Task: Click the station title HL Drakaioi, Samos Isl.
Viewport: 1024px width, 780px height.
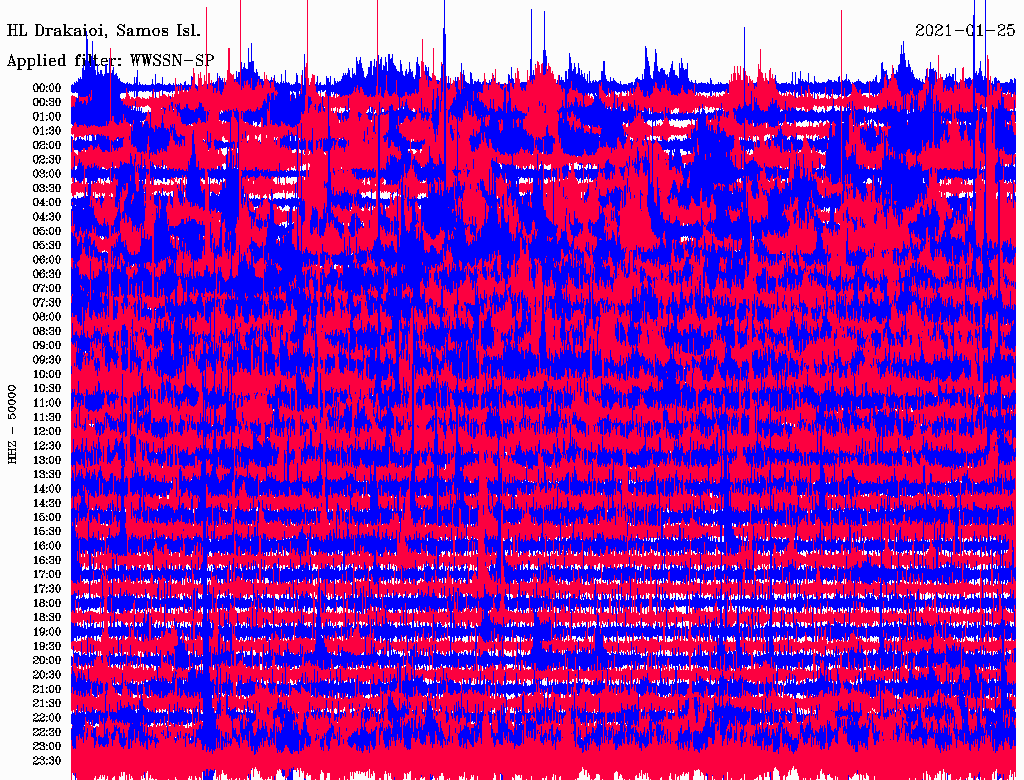Action: 104,30
